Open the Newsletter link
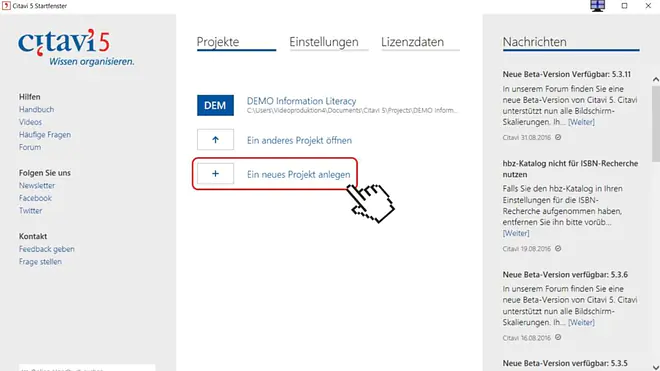The height and width of the screenshot is (371, 660). (x=37, y=186)
